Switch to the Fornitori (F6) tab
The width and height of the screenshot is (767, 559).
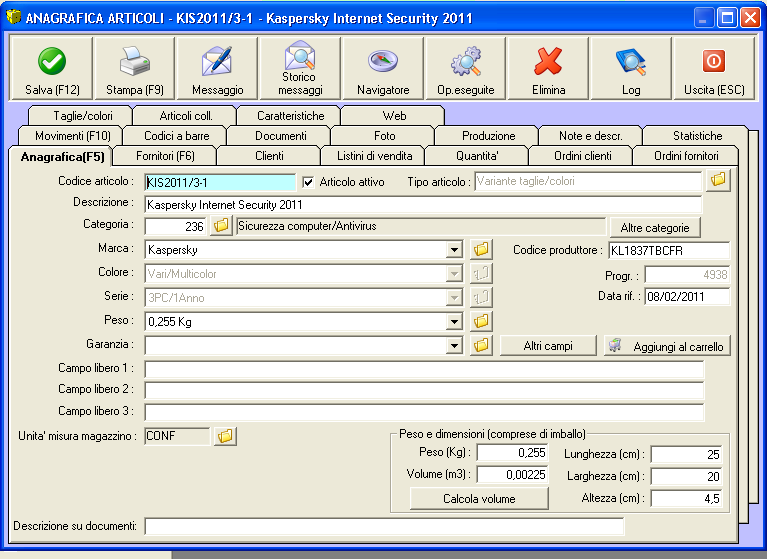[165, 156]
